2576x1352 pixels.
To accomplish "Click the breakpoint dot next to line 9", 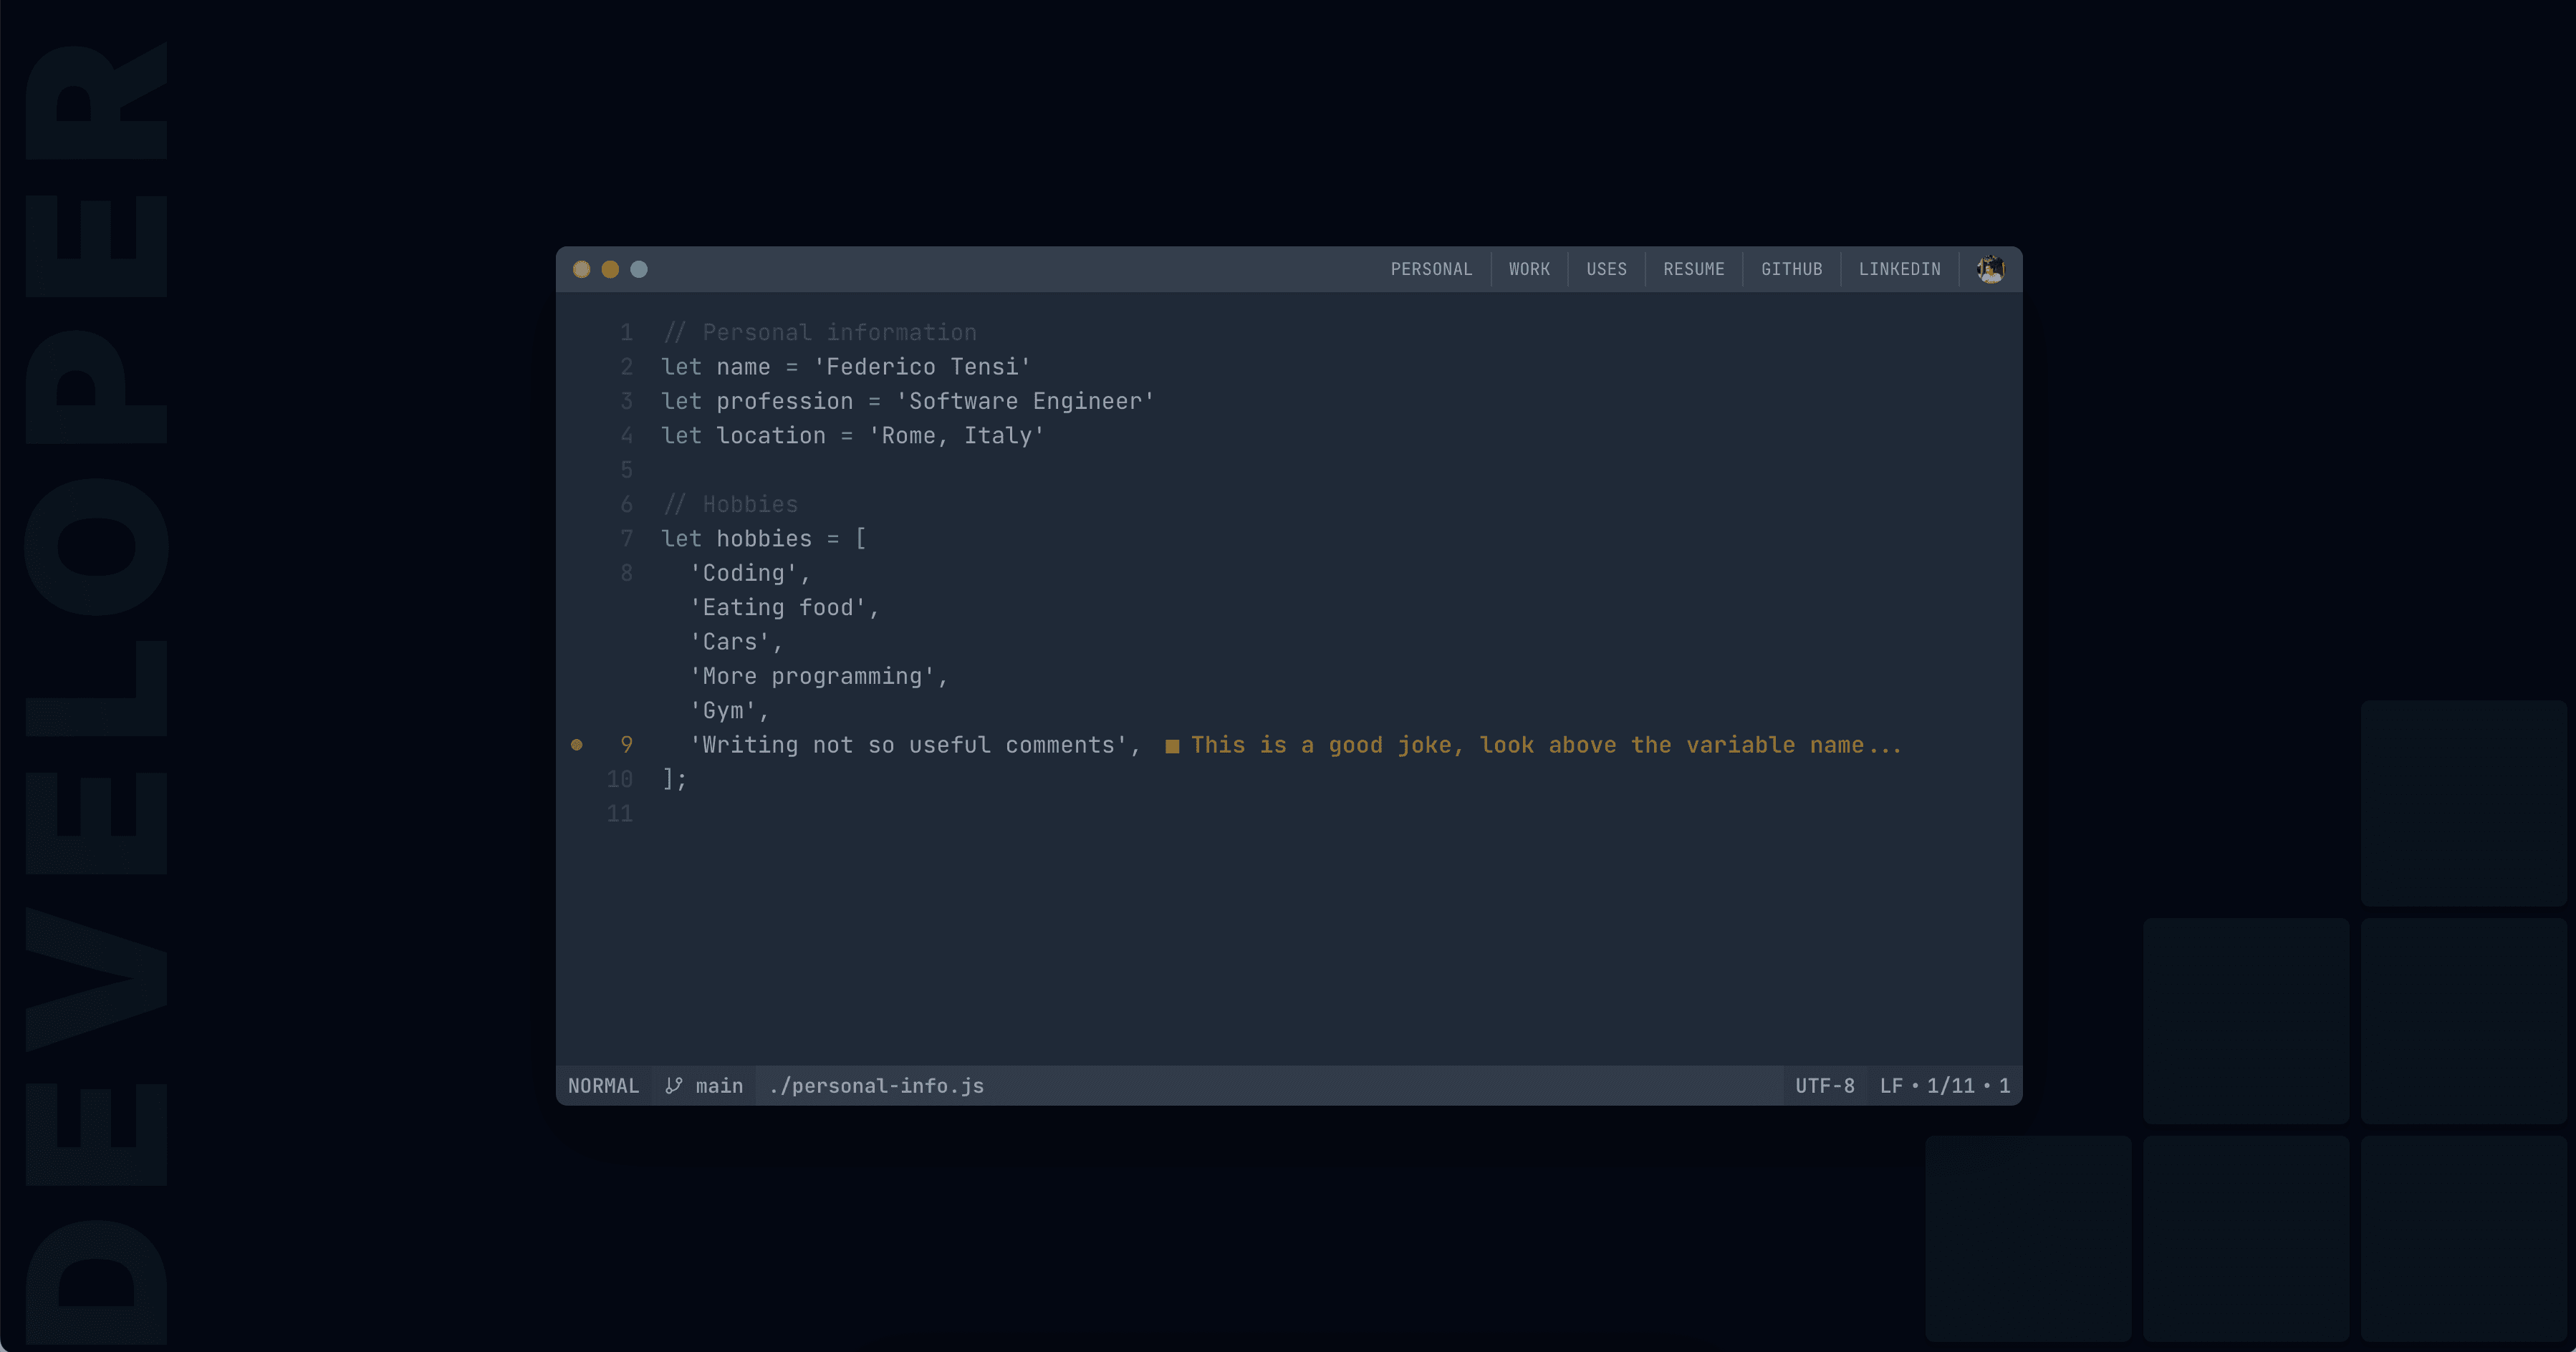I will pyautogui.click(x=578, y=745).
